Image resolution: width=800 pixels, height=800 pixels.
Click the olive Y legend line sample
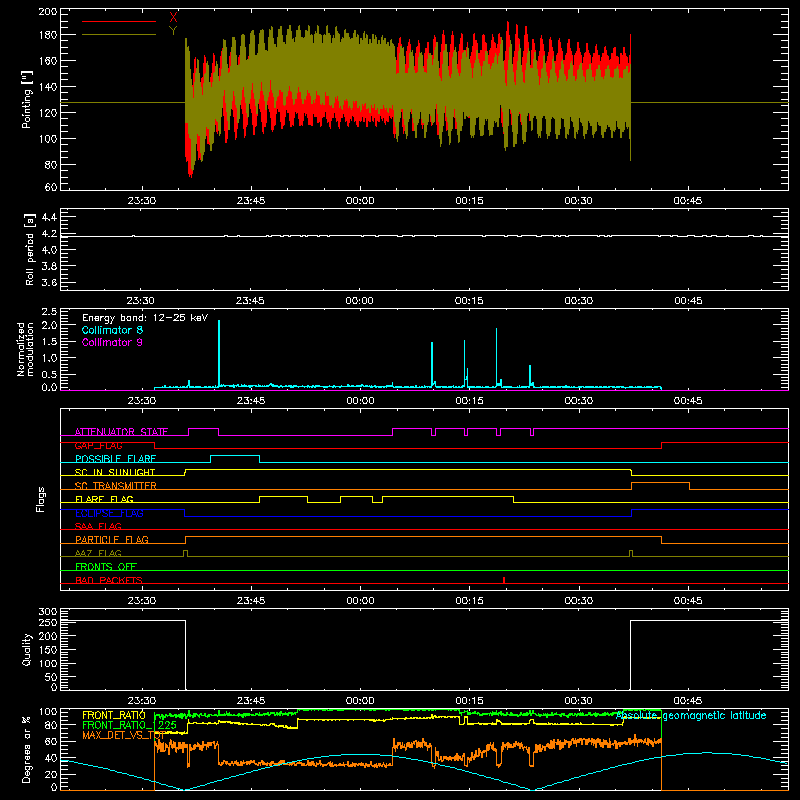[x=119, y=35]
